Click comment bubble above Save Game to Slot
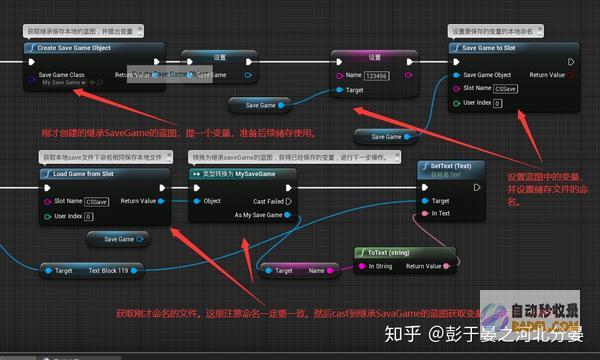This screenshot has height=360, width=600. [x=496, y=31]
